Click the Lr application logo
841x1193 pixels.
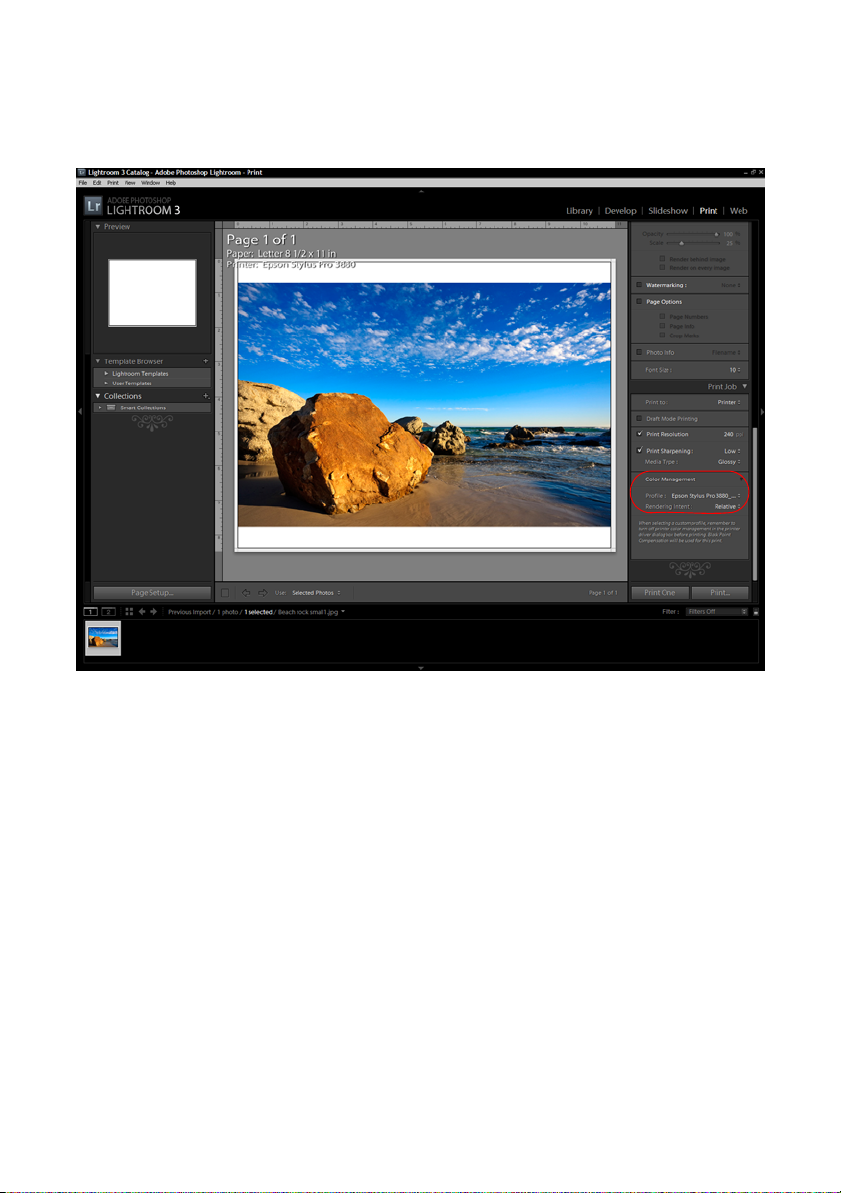(x=93, y=205)
